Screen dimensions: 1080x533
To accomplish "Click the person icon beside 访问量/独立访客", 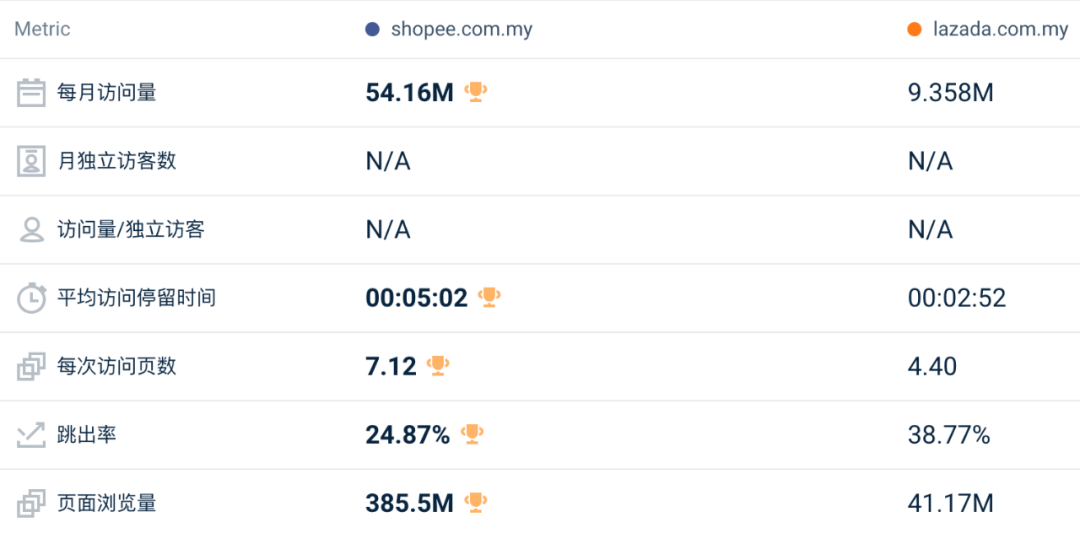I will pos(32,230).
